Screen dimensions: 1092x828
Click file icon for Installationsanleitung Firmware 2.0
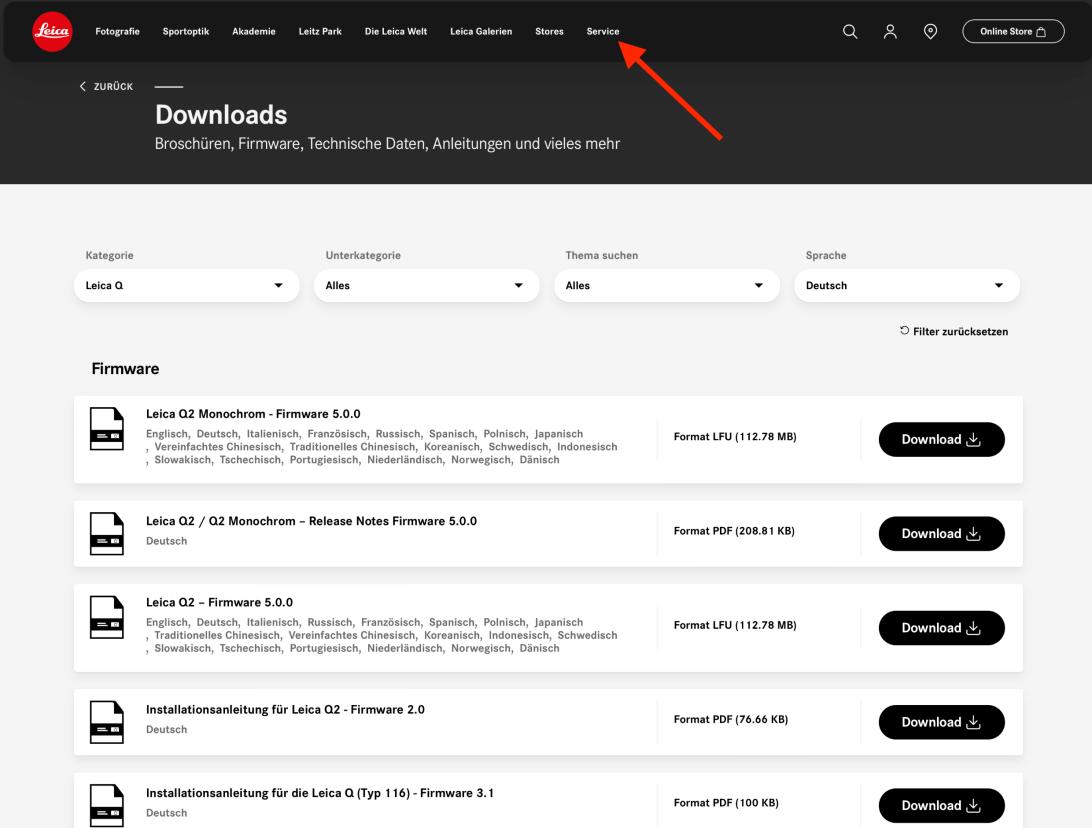coord(107,721)
